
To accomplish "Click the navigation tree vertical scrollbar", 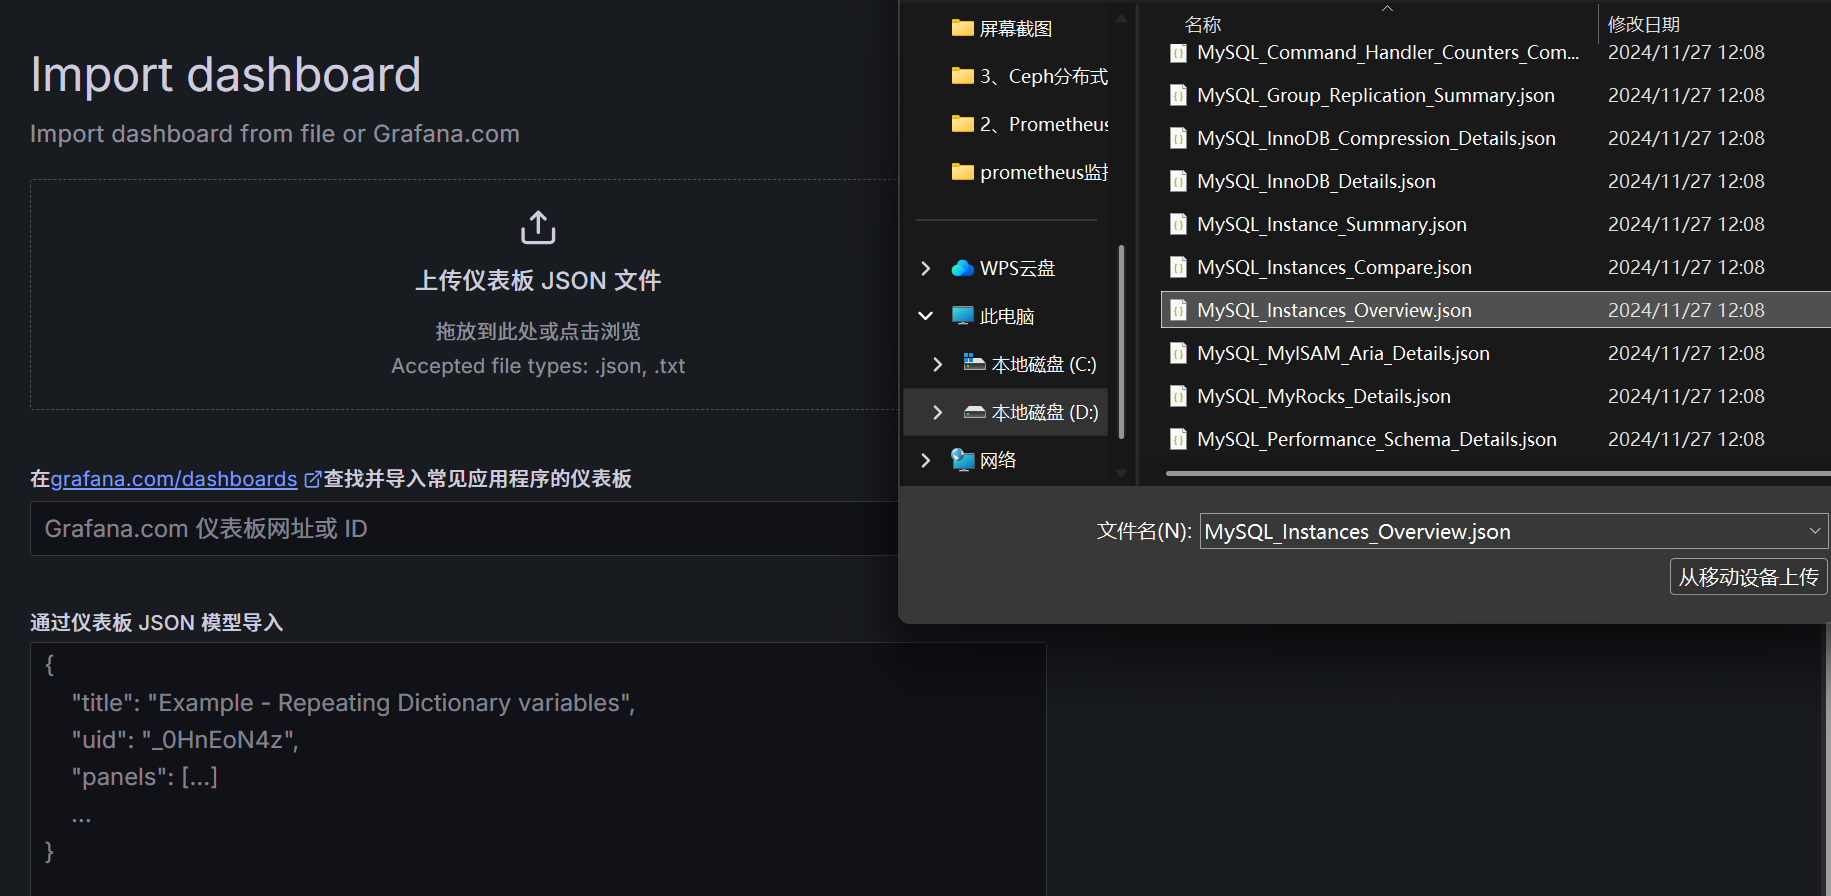I will pyautogui.click(x=1121, y=341).
